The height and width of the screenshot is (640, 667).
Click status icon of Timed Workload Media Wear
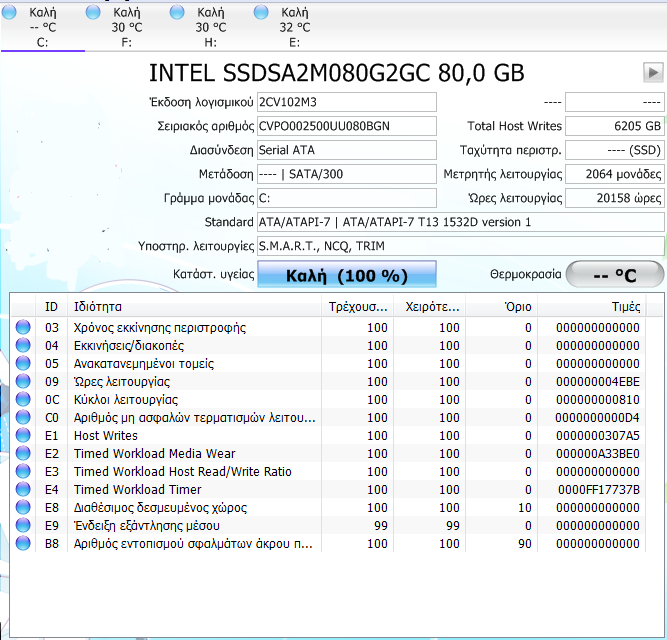point(23,453)
